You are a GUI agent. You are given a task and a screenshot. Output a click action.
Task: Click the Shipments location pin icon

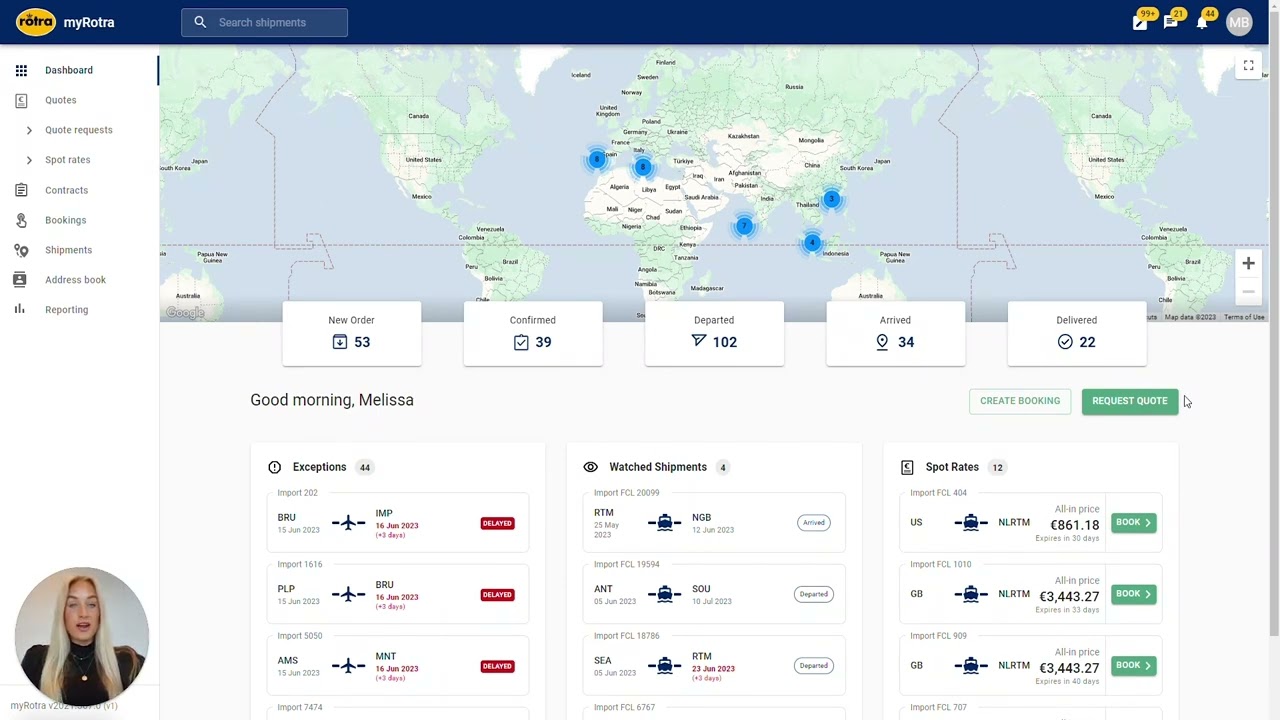21,250
